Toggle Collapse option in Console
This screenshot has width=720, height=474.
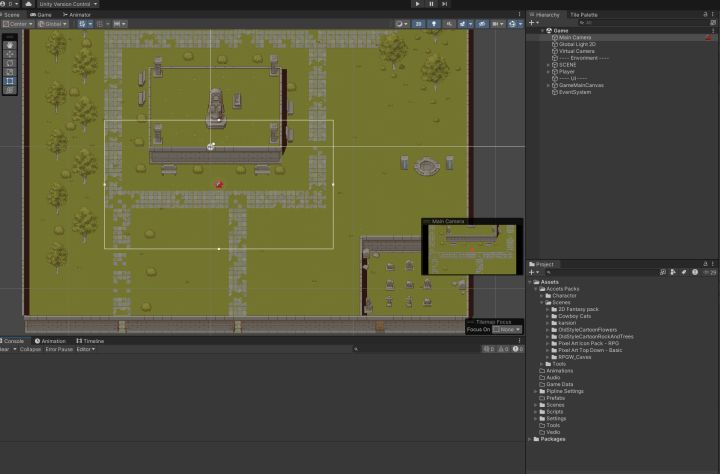[x=30, y=349]
